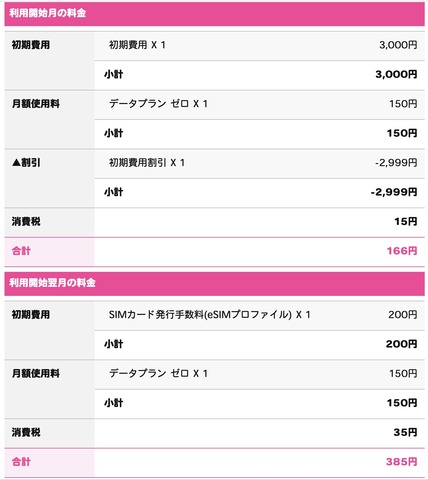The width and height of the screenshot is (428, 480).
Task: Click the 166円 pink total amount
Action: (402, 251)
